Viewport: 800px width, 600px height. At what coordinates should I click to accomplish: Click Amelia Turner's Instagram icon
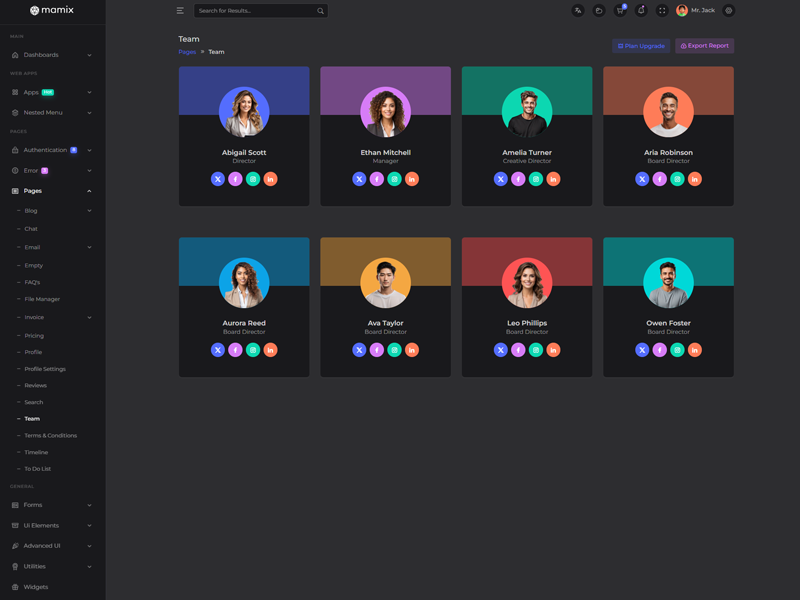point(536,179)
